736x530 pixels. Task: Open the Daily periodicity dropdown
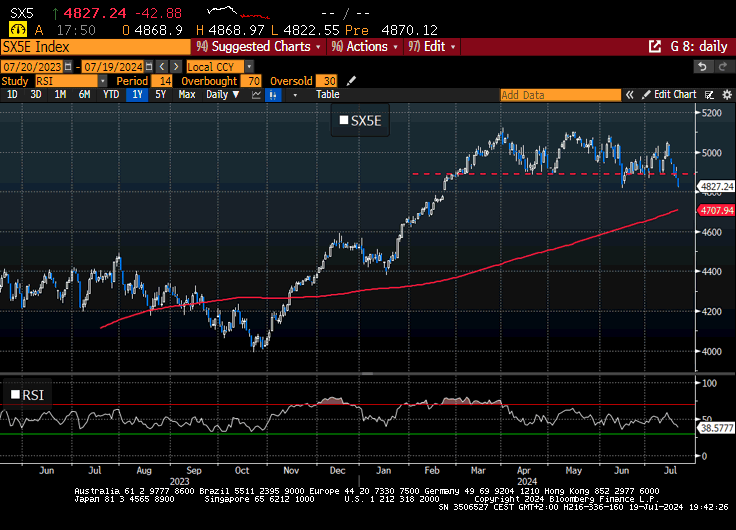pos(222,95)
